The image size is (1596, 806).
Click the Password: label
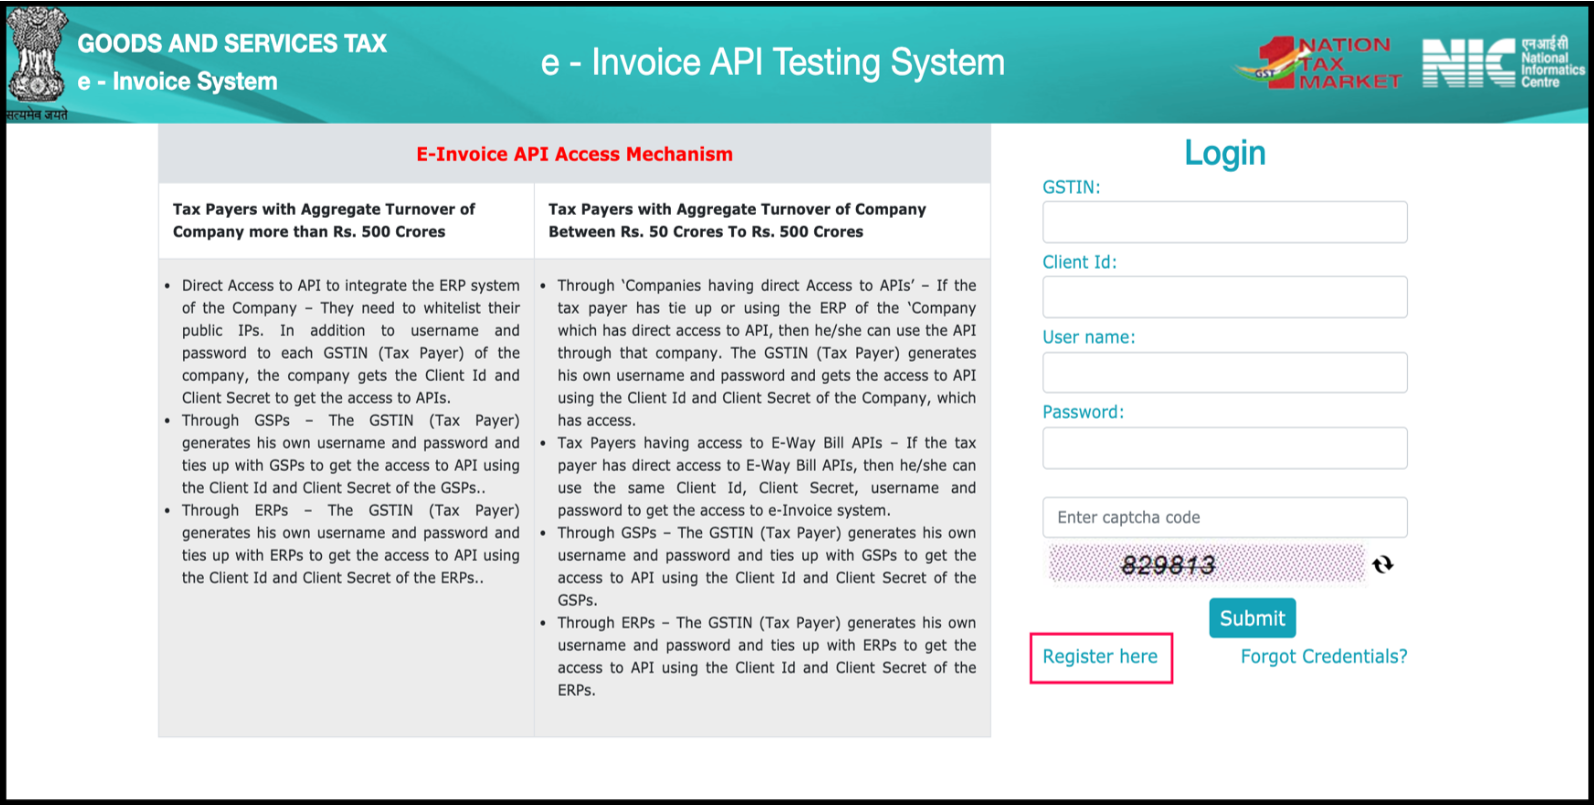click(x=1083, y=412)
